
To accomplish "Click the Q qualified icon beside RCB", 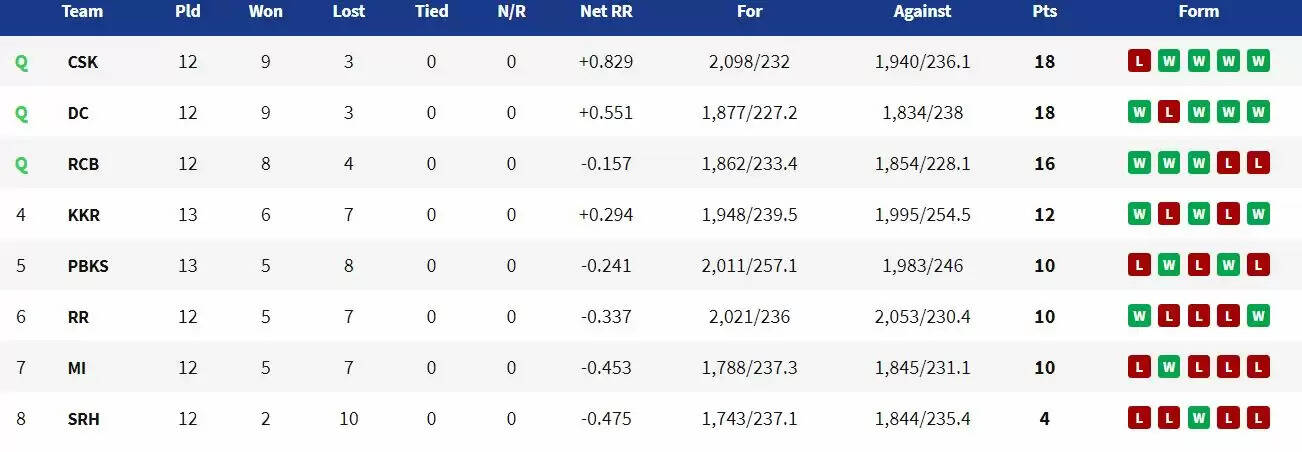I will click(x=21, y=164).
